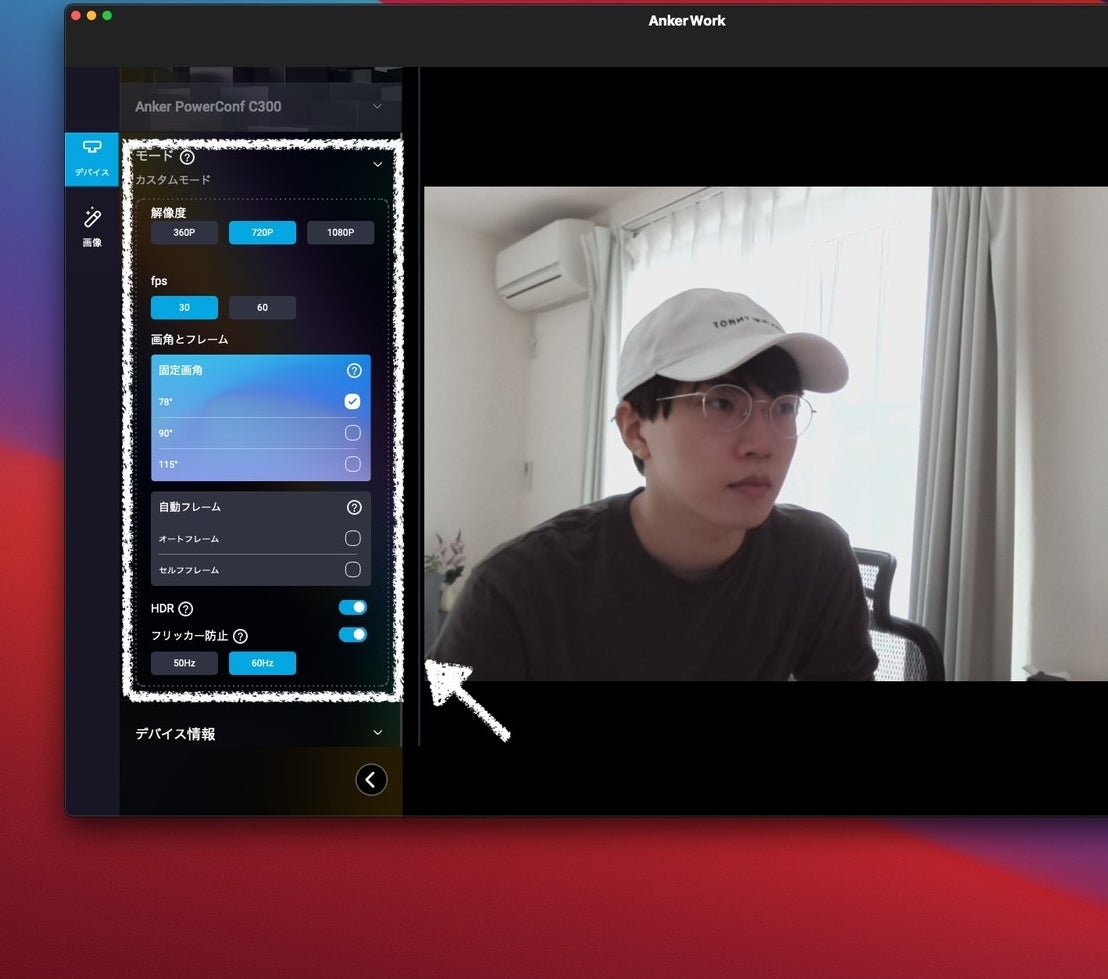Toggle the HDR switch off
Image resolution: width=1108 pixels, height=979 pixels.
point(352,607)
